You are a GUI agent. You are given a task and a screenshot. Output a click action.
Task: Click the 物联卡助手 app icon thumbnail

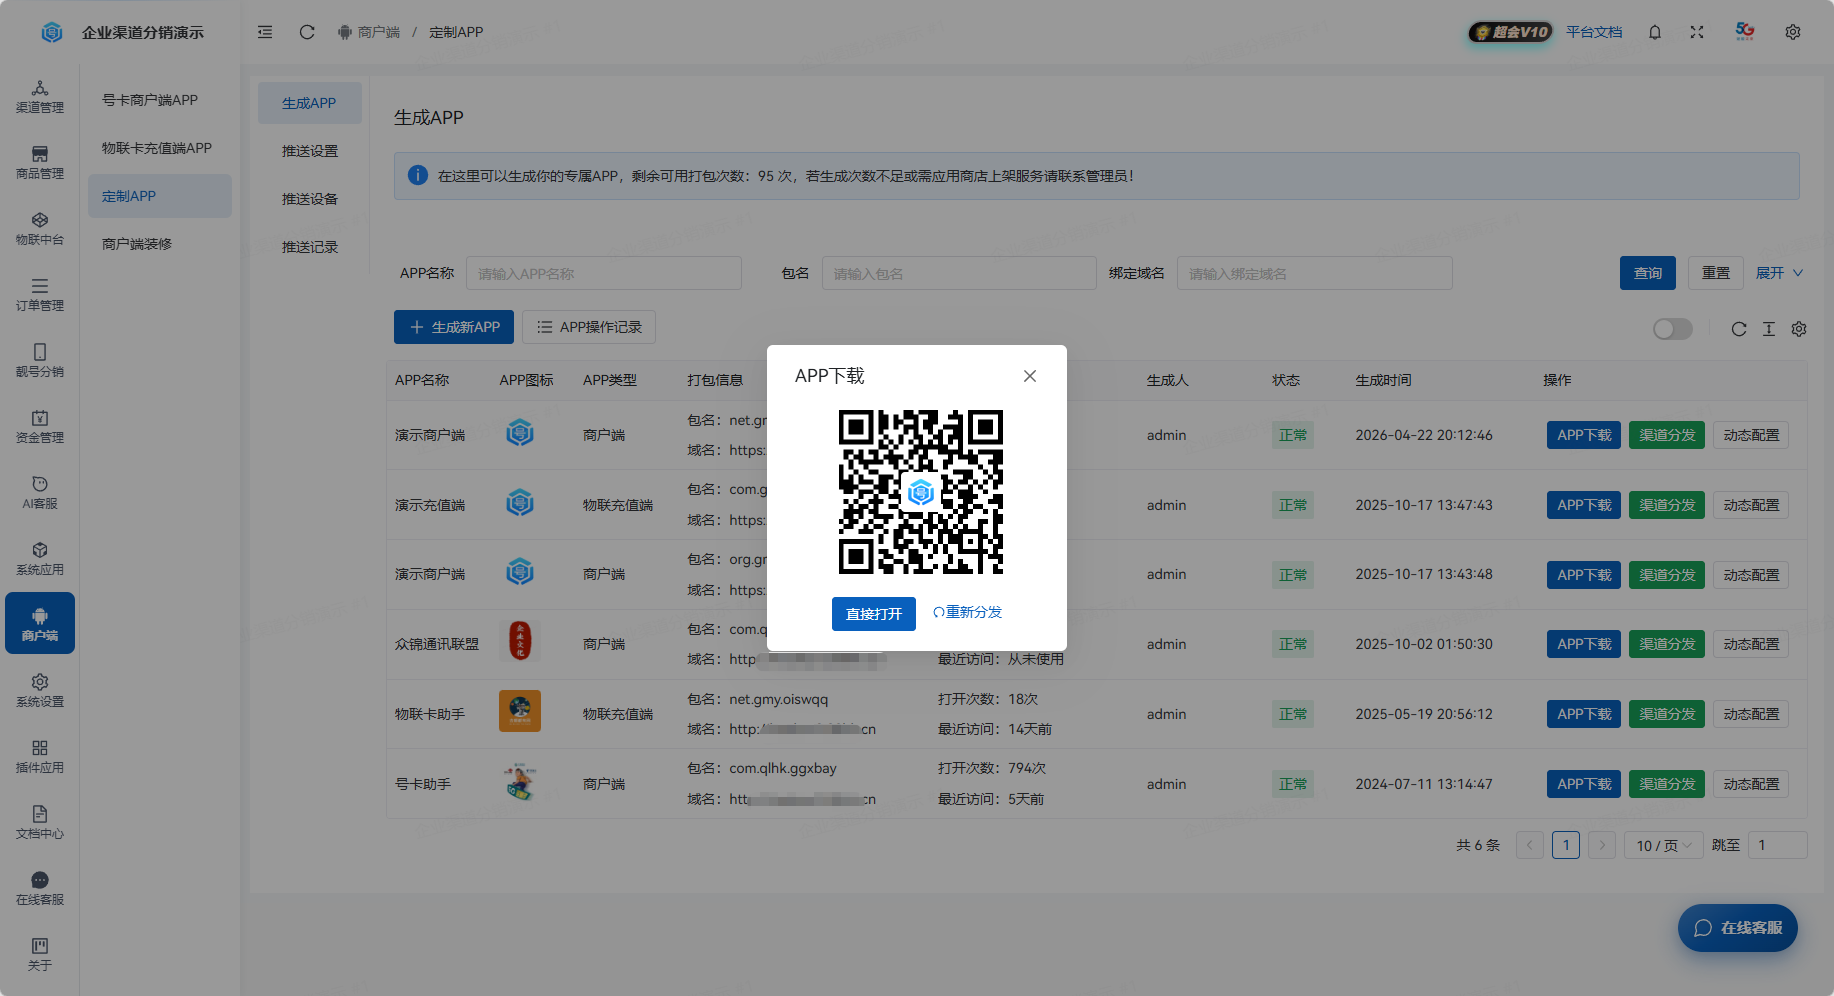tap(520, 711)
